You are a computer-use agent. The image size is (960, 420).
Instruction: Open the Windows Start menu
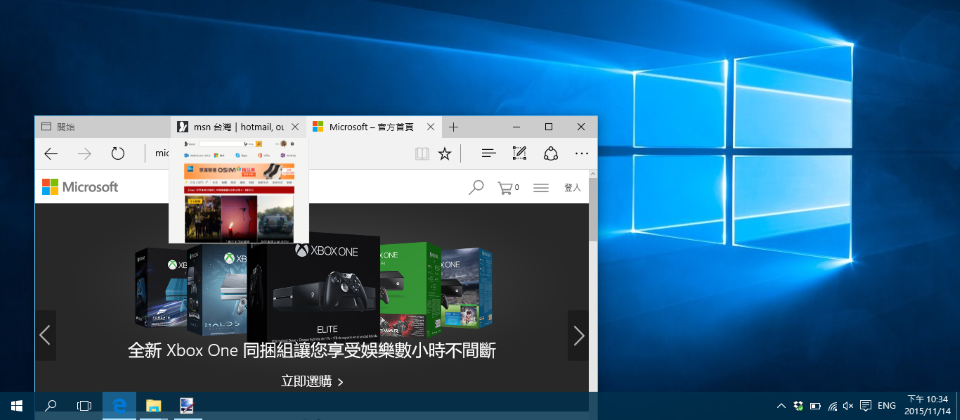(17, 405)
